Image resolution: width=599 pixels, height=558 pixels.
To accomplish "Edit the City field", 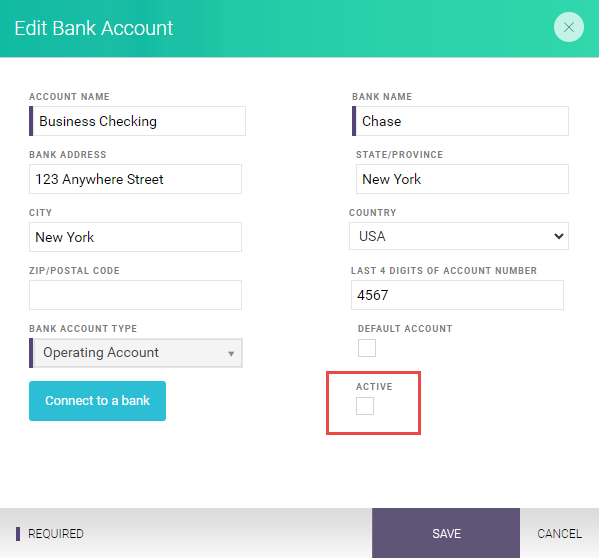I will (135, 237).
